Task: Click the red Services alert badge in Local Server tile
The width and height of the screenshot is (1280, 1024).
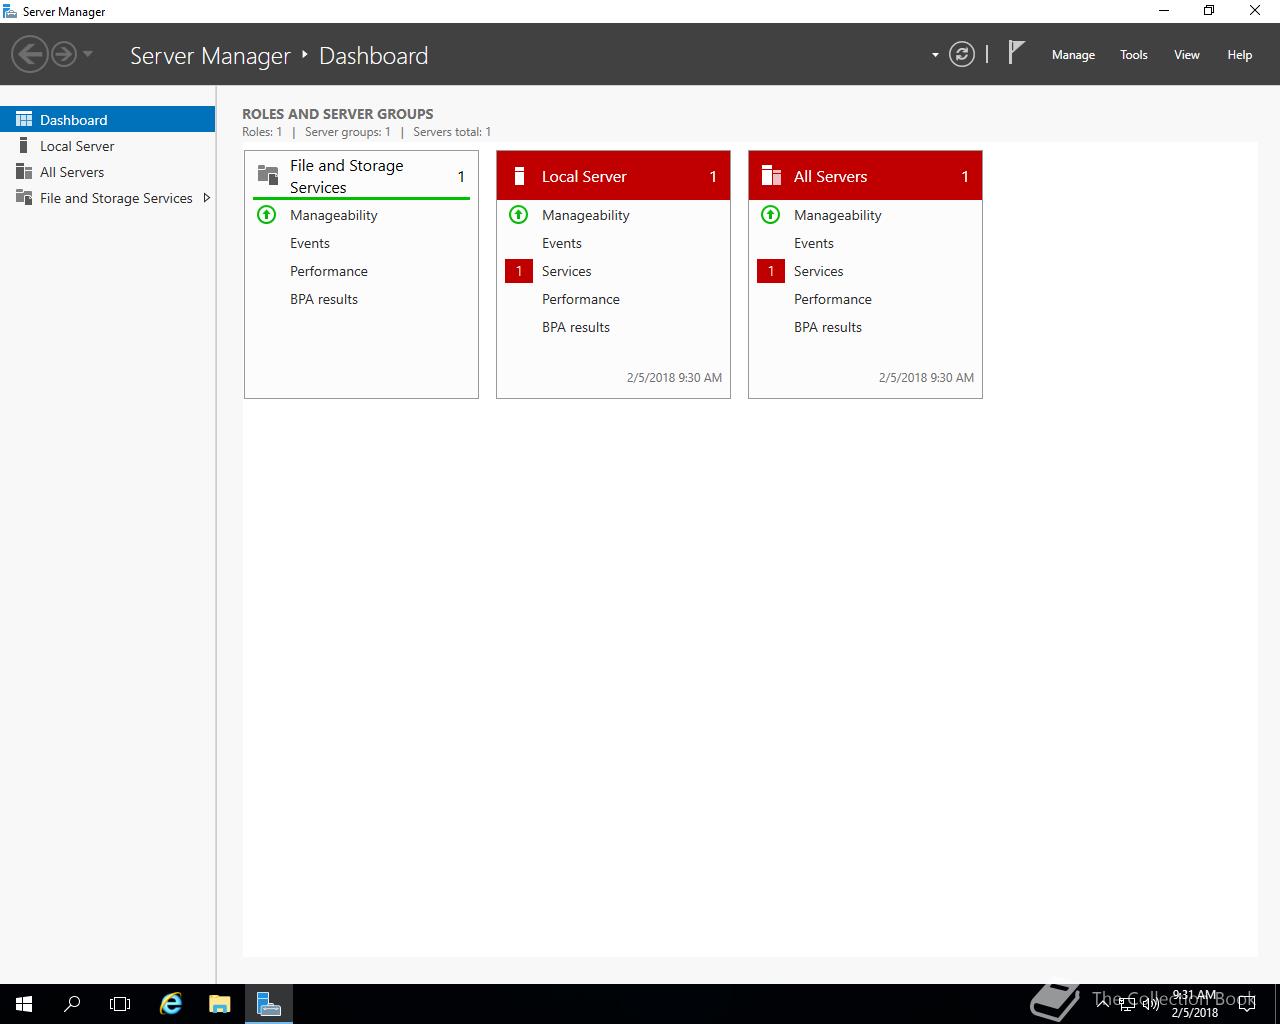Action: pyautogui.click(x=519, y=271)
